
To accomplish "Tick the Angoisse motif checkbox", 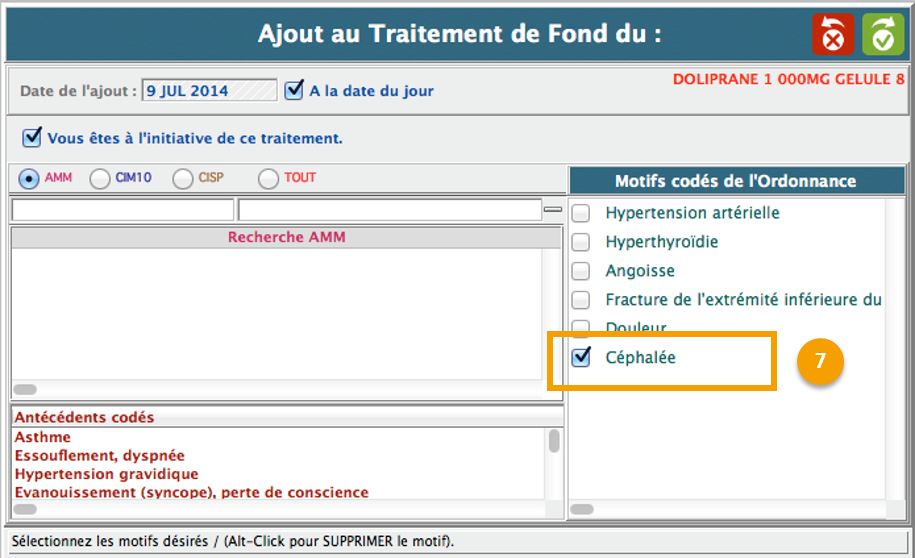I will pyautogui.click(x=581, y=271).
